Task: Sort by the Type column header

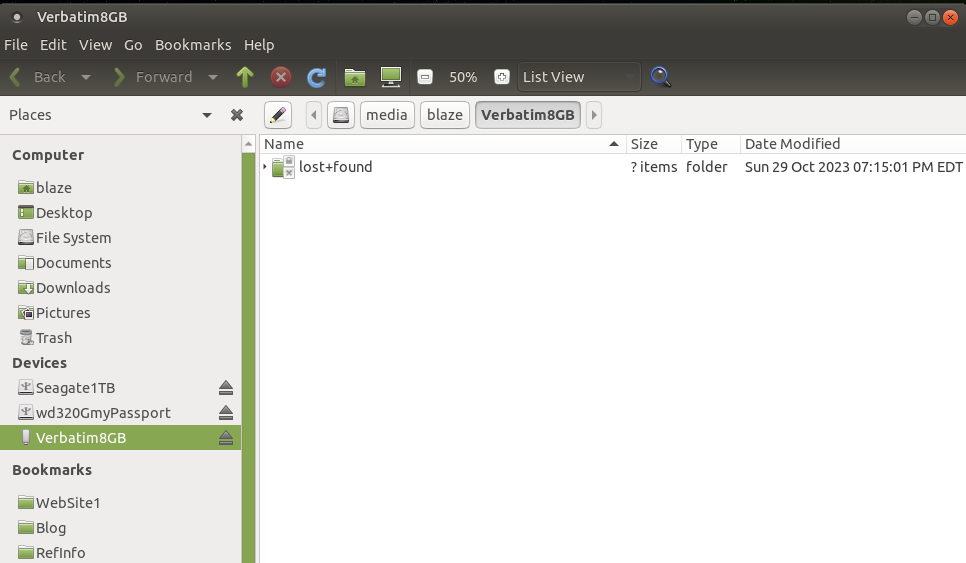Action: tap(710, 144)
